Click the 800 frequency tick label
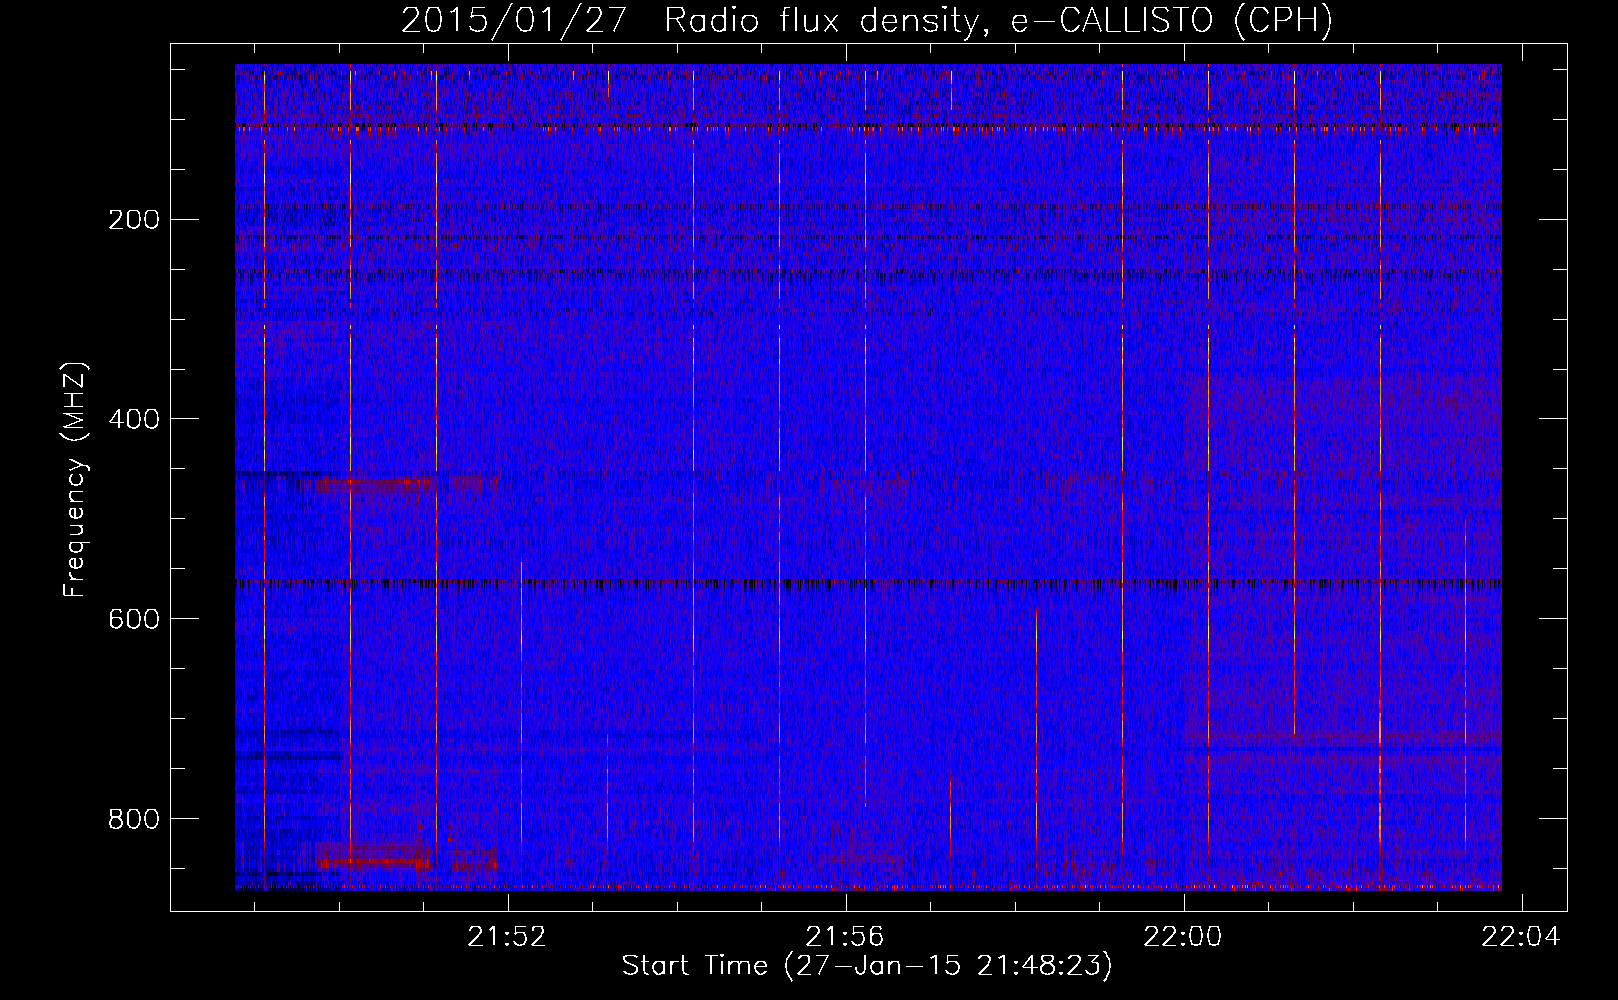 click(x=134, y=819)
